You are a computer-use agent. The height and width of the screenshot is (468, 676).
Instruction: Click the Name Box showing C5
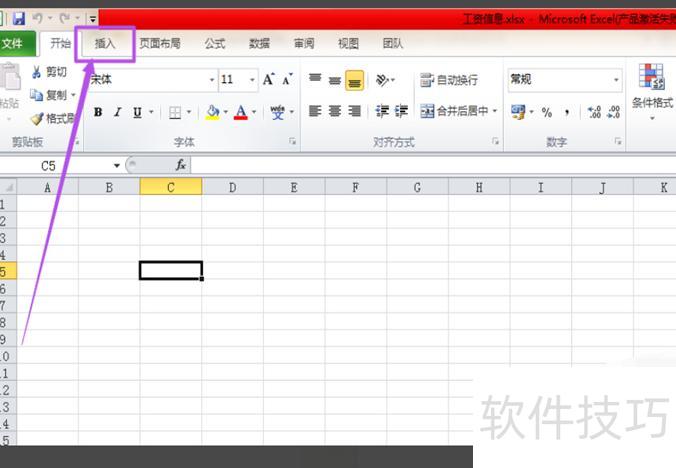pyautogui.click(x=48, y=166)
